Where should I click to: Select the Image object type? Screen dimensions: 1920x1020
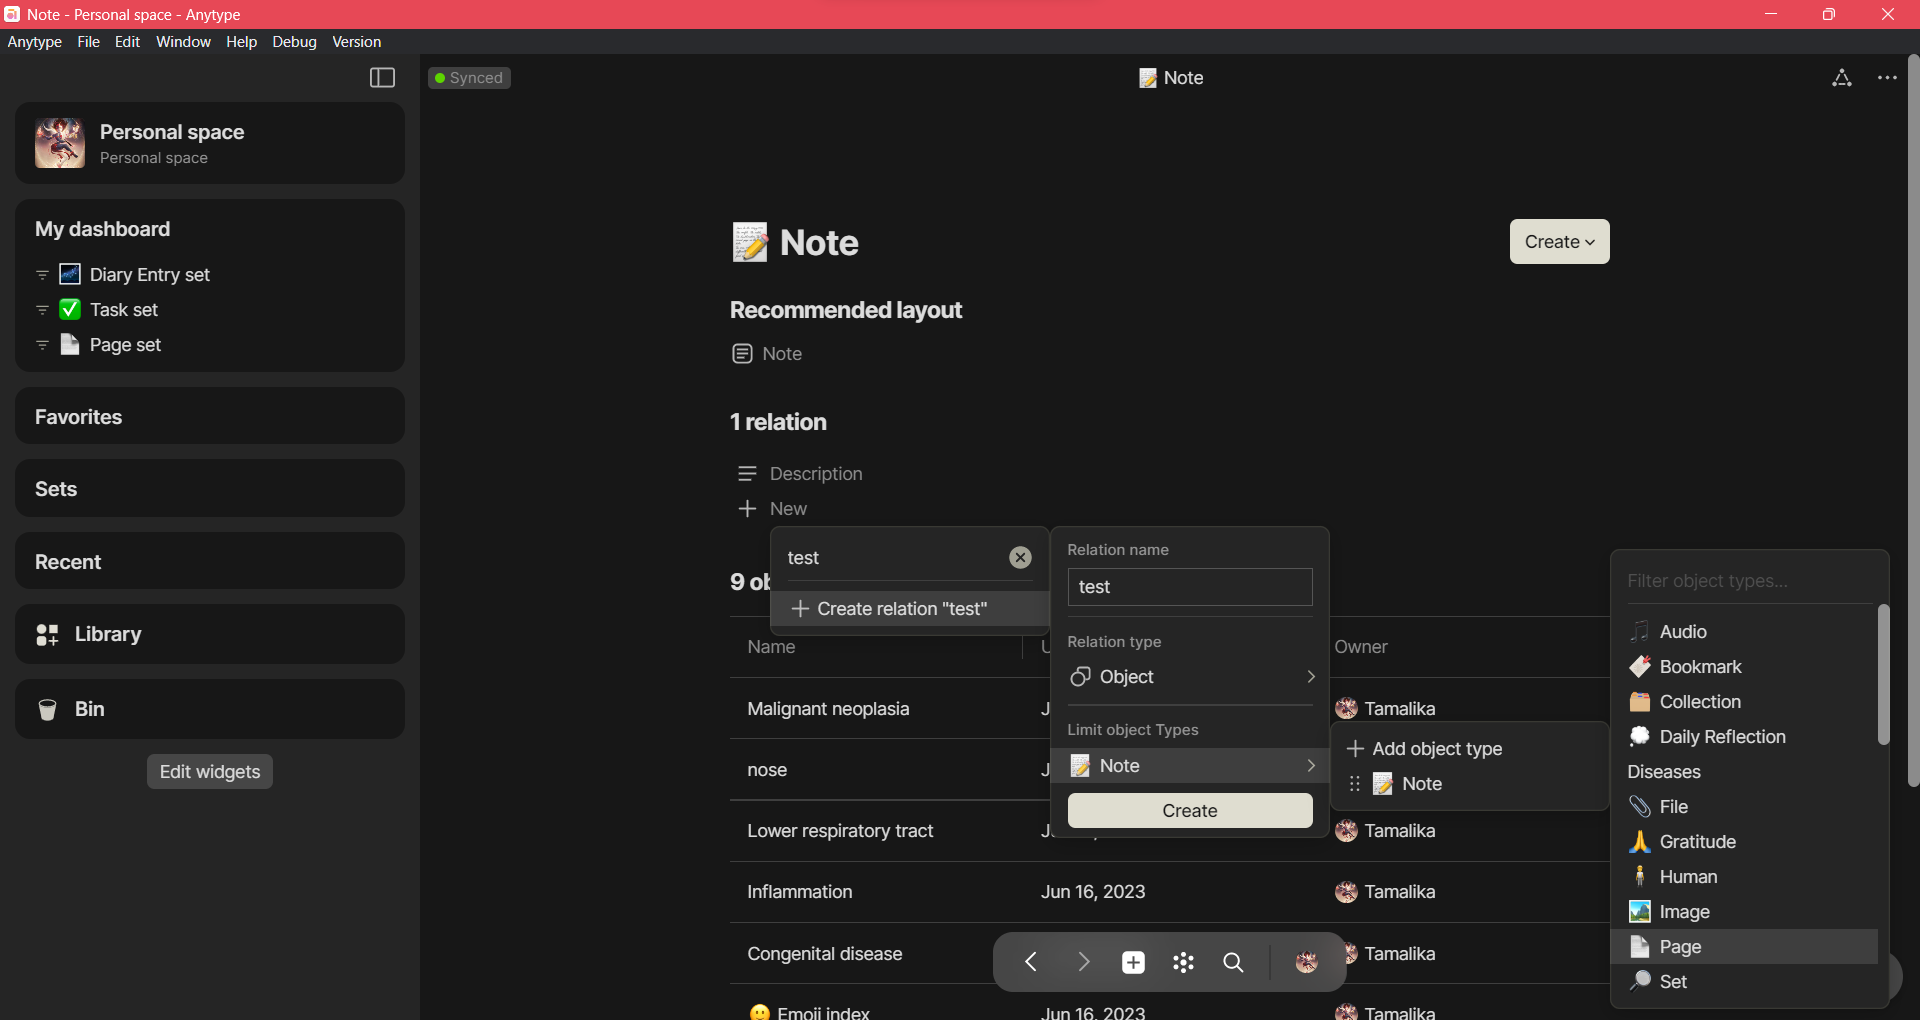click(x=1744, y=912)
